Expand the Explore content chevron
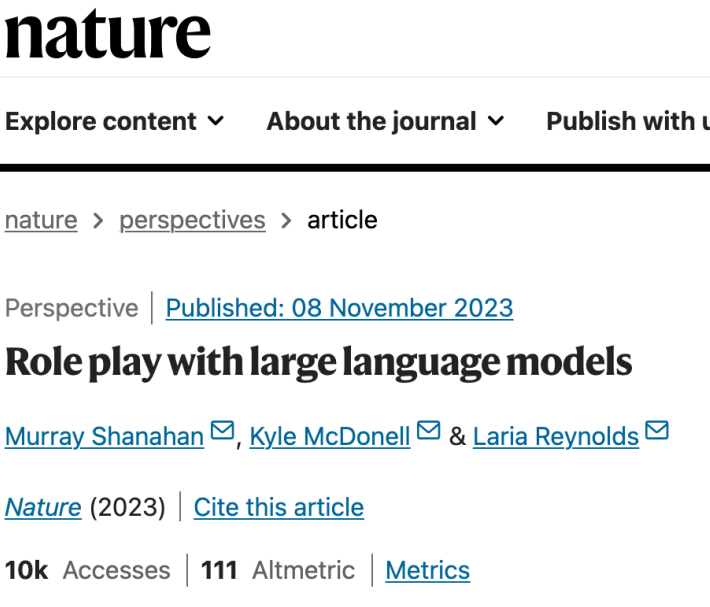The height and width of the screenshot is (607, 710). click(x=216, y=122)
